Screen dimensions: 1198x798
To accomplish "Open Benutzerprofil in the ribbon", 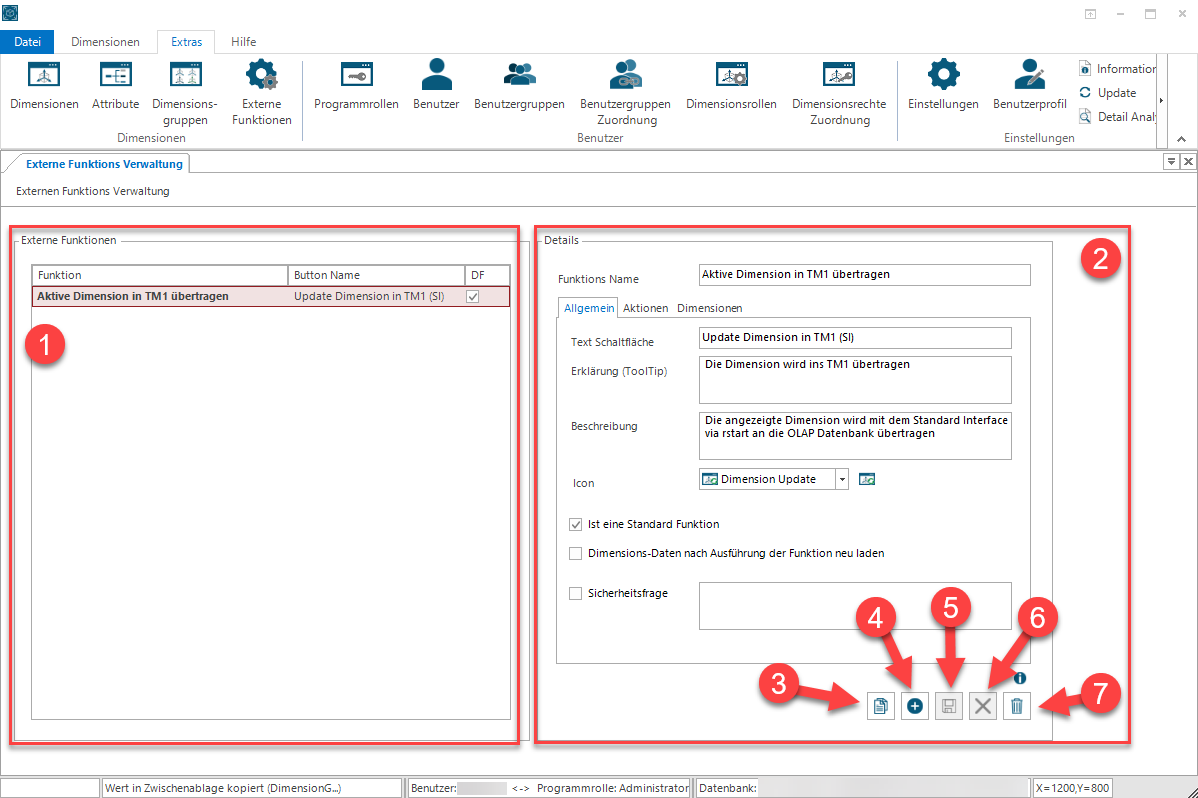I will coord(1029,85).
